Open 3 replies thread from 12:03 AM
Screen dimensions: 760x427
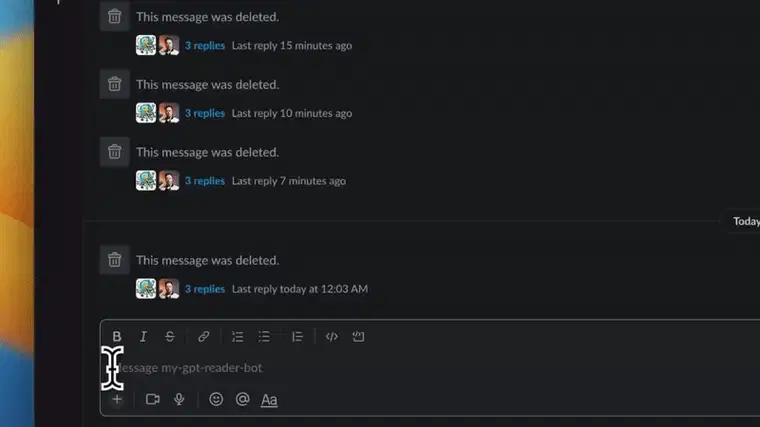pos(205,289)
